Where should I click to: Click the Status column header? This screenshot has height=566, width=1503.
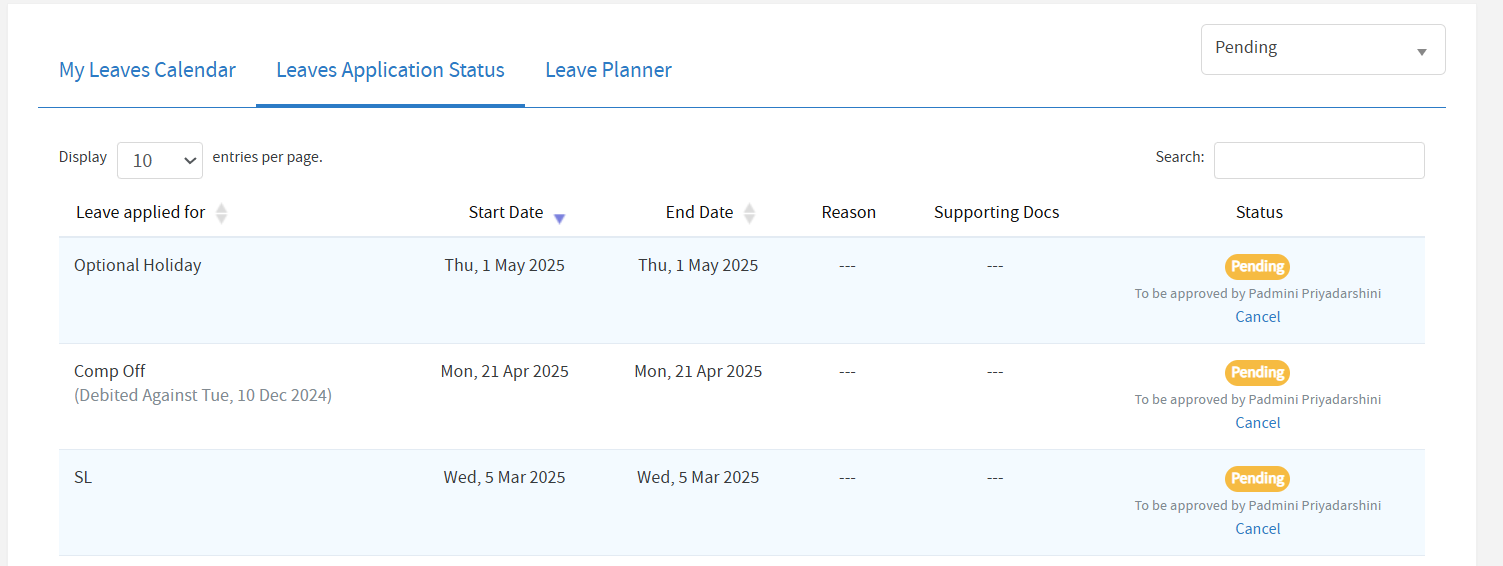(1258, 213)
